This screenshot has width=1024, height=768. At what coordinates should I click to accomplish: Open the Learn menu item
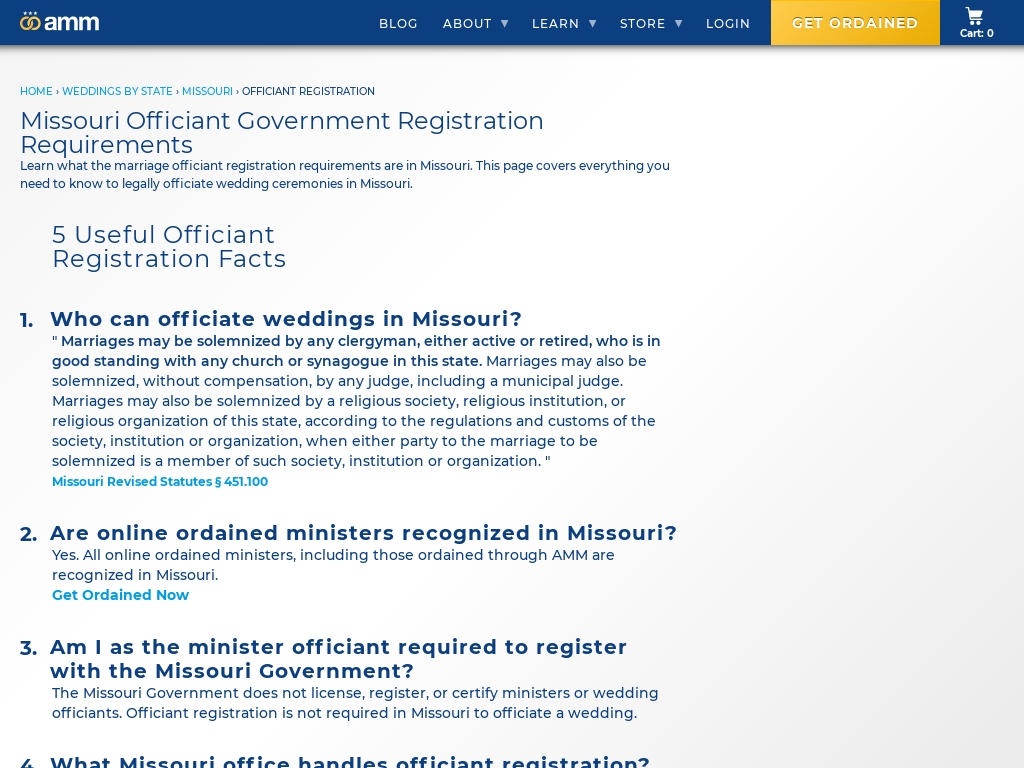555,24
